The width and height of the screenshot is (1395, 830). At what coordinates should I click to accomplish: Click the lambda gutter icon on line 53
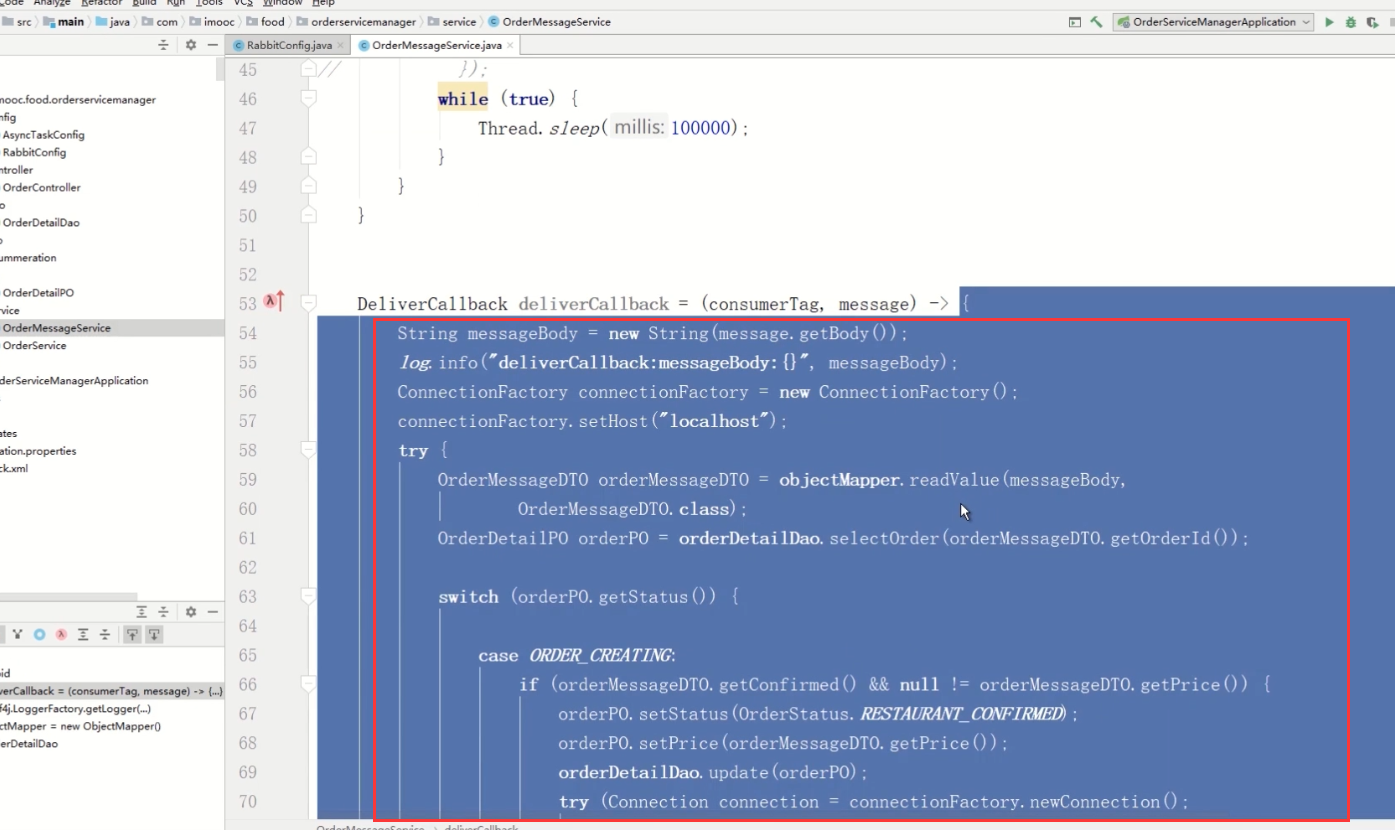(274, 303)
